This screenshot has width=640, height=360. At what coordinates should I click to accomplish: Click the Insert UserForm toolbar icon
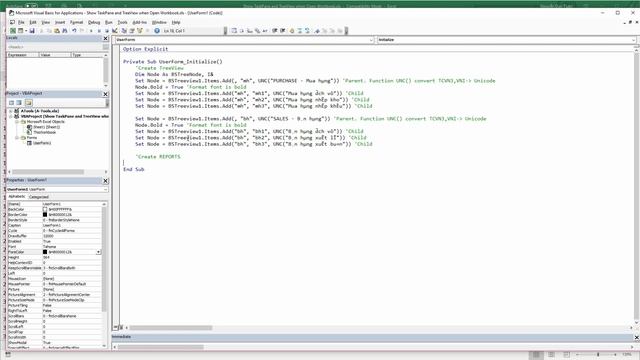click(20, 31)
